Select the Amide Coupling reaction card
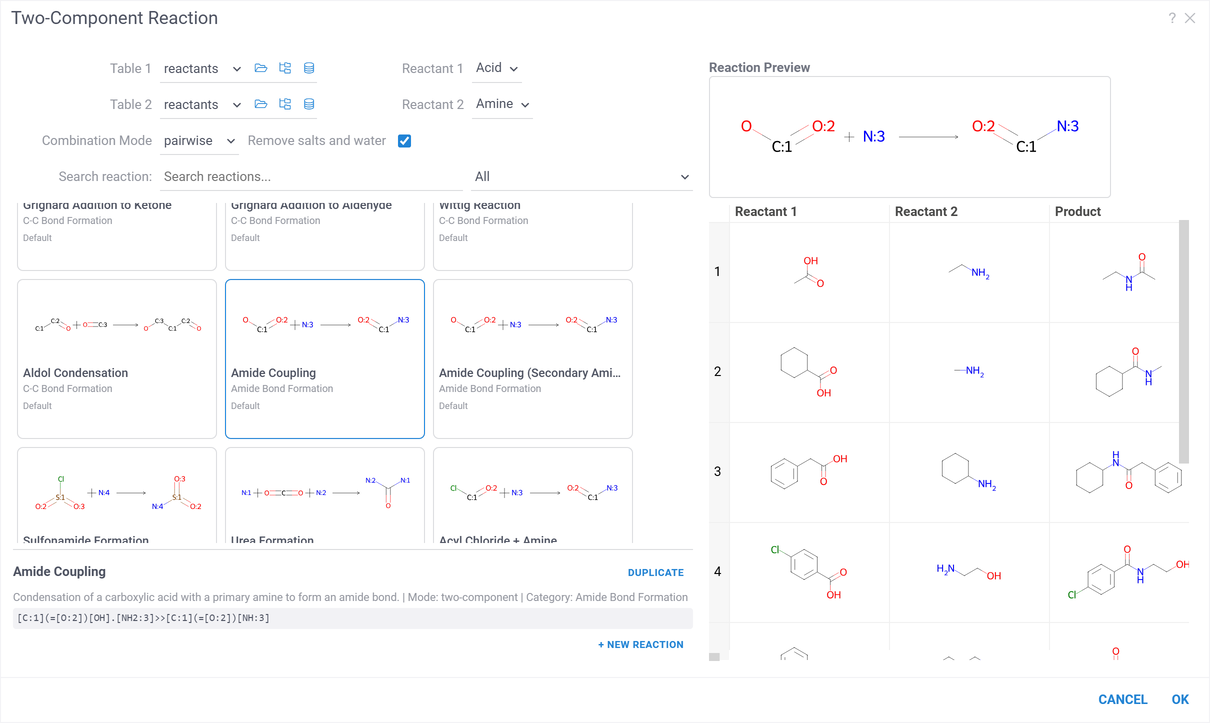 pos(325,359)
